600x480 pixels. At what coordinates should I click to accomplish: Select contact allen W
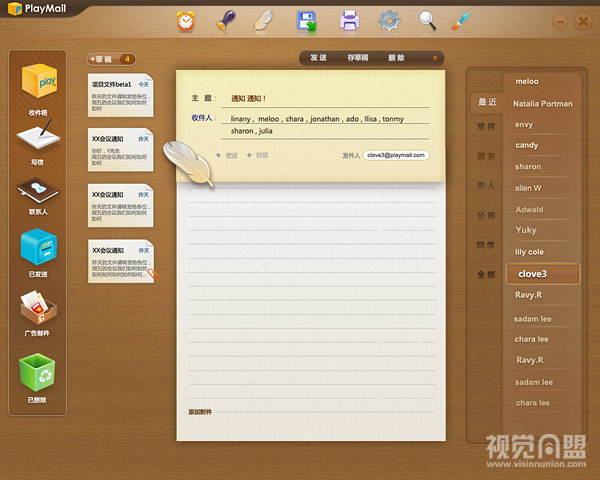click(528, 188)
